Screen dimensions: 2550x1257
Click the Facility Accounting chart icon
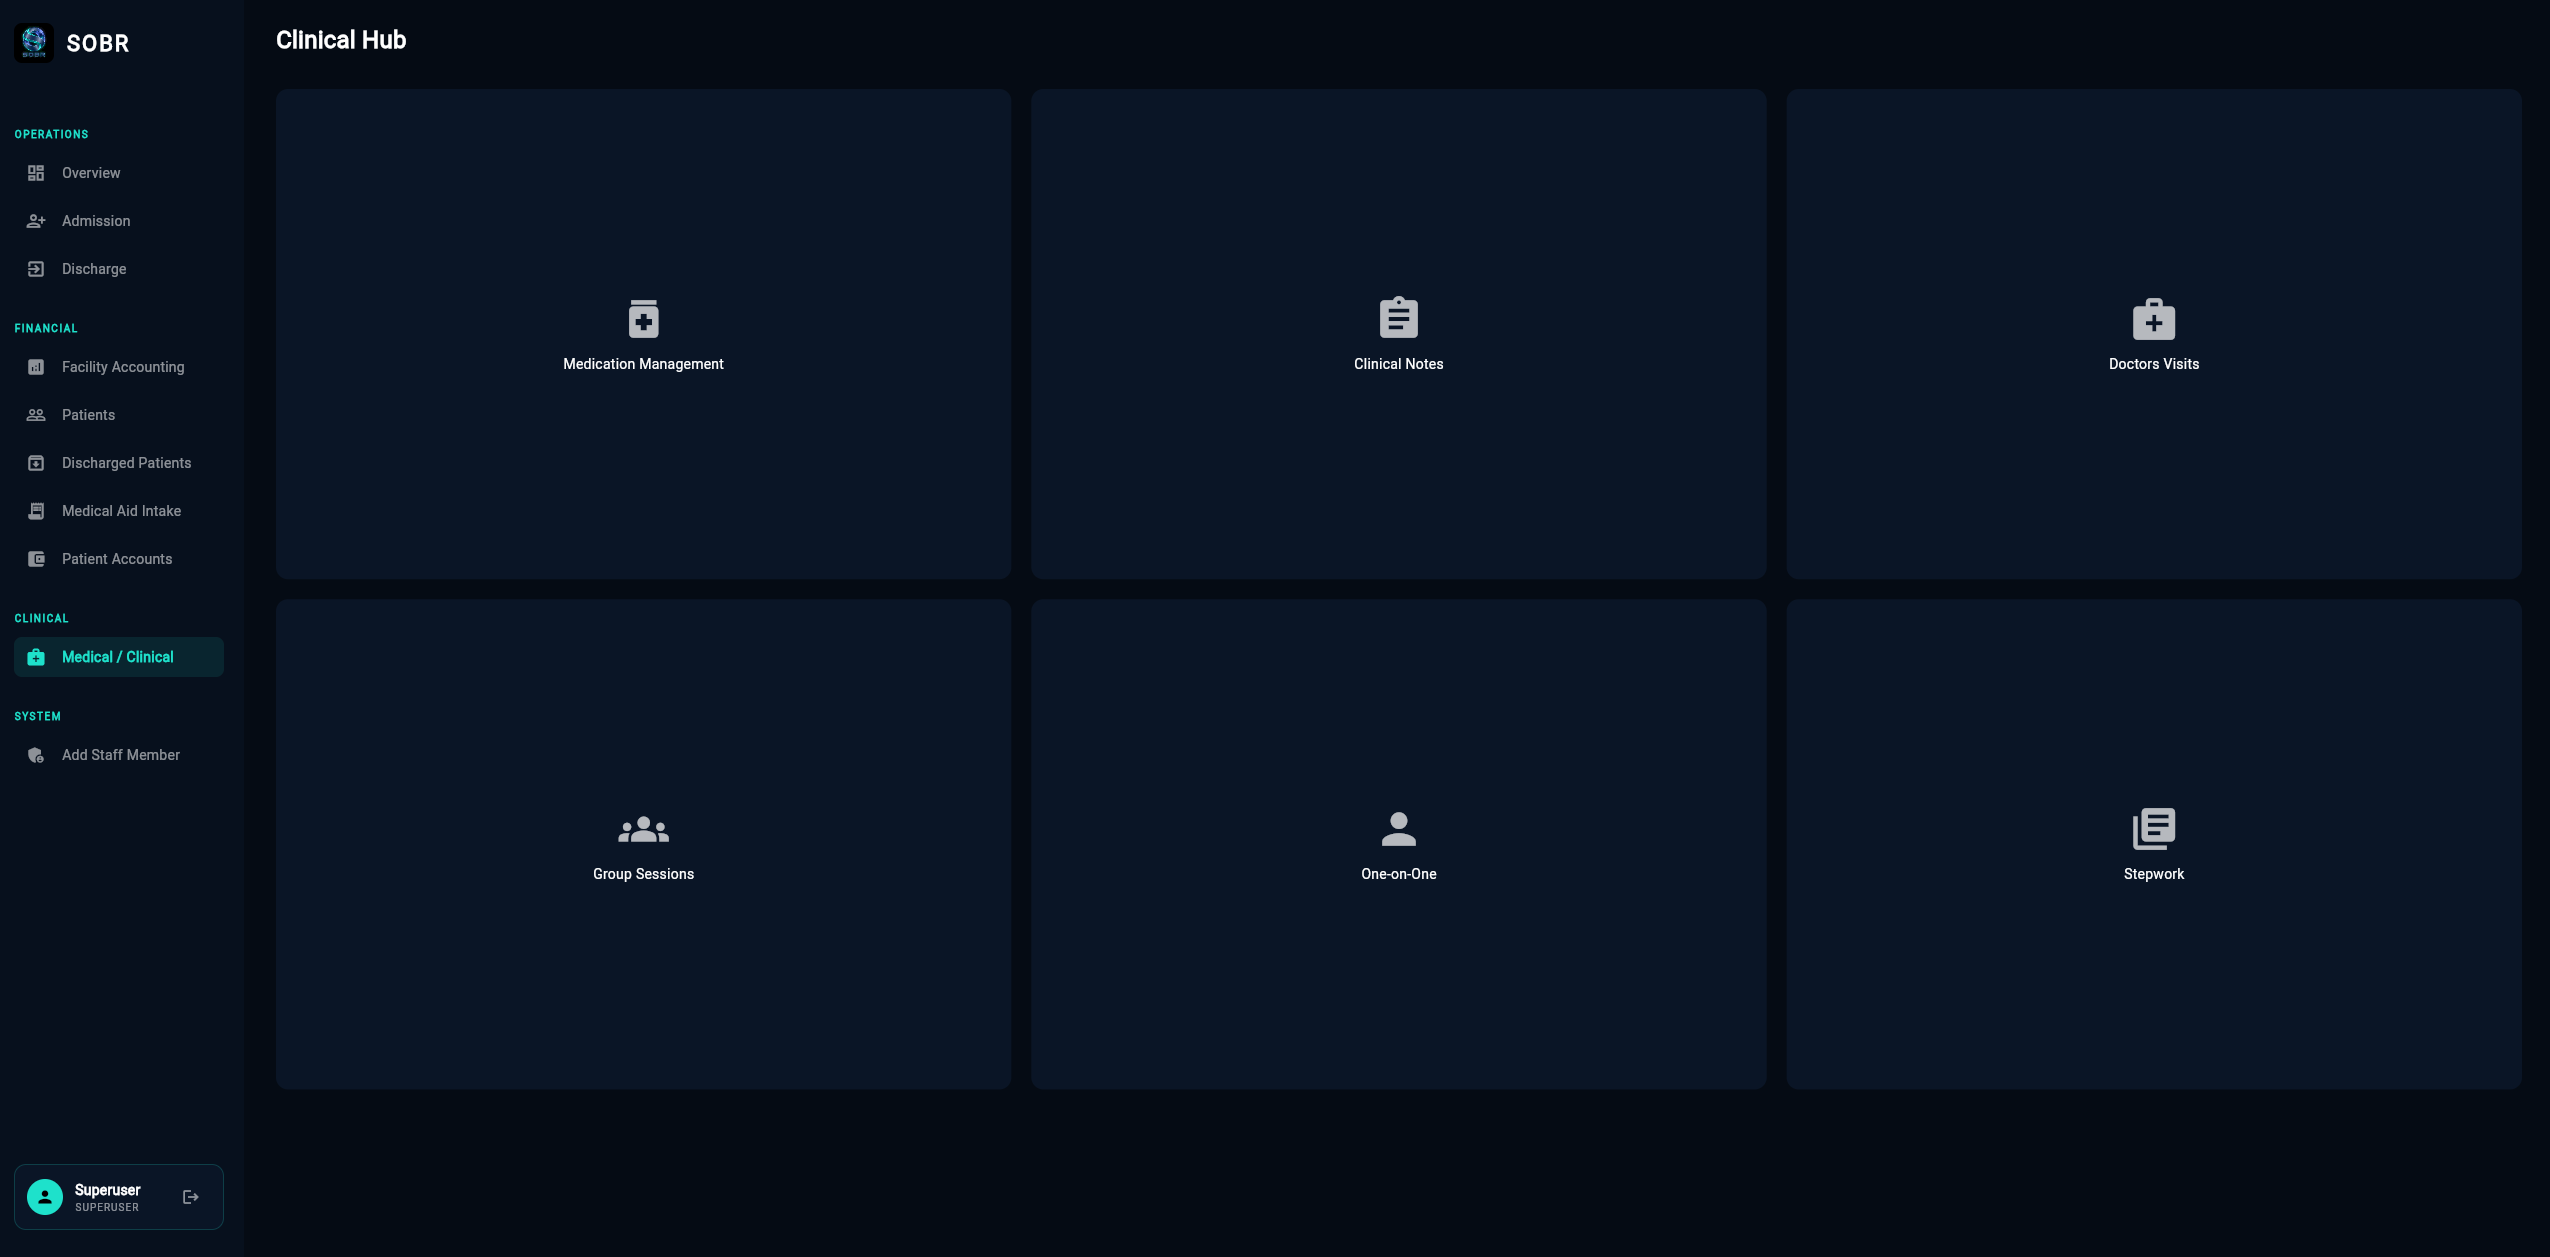tap(36, 367)
